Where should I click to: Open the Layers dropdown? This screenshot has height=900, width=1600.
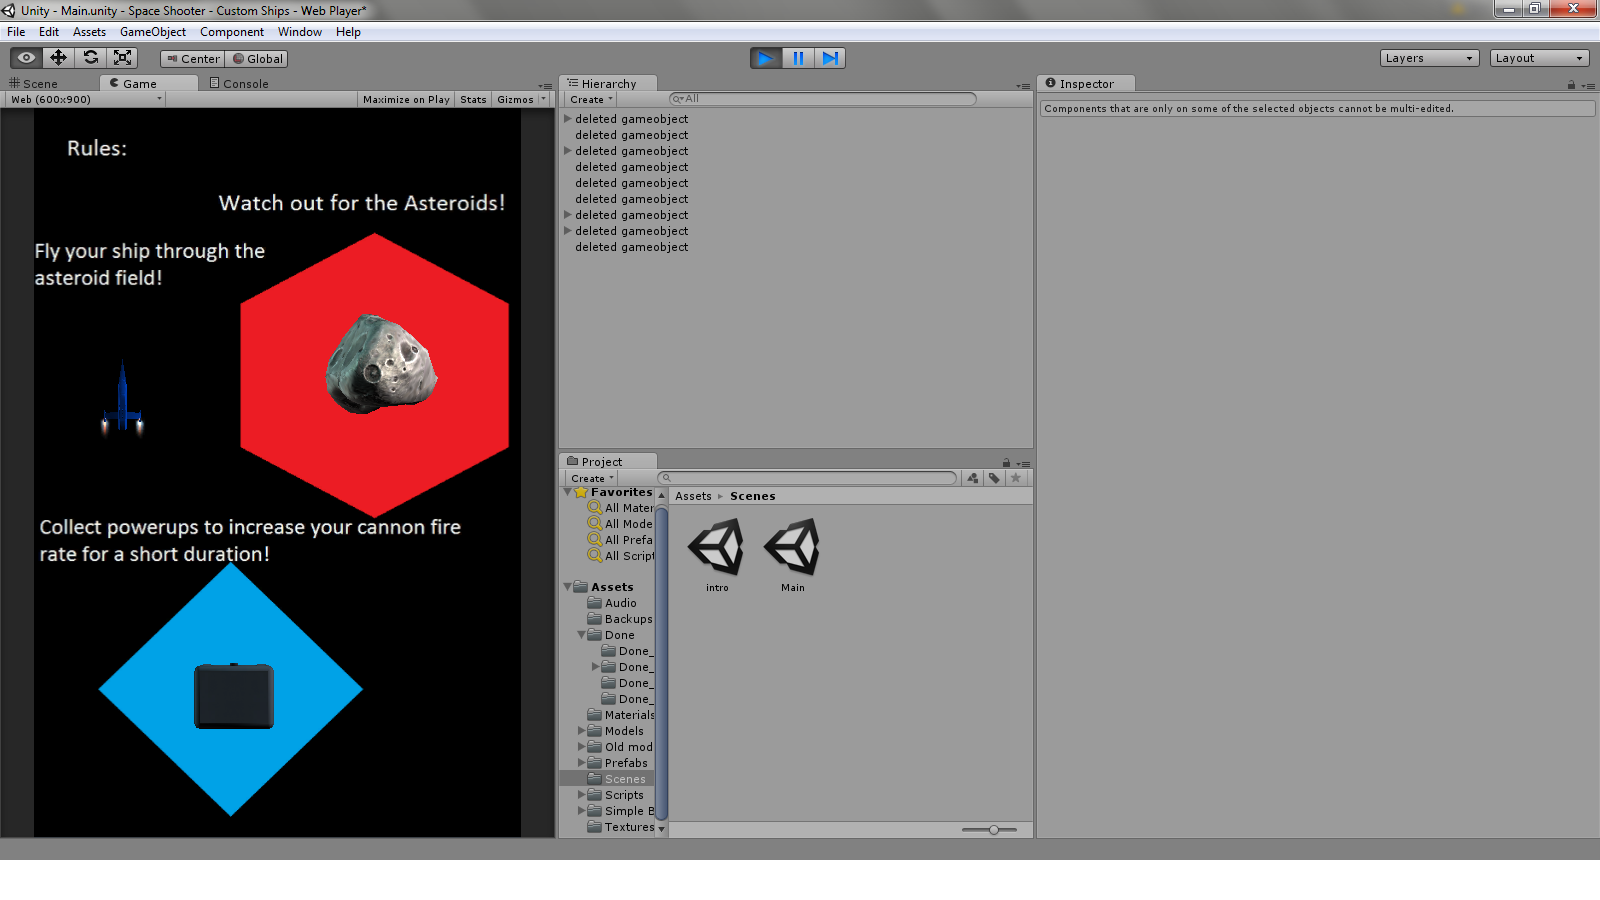coord(1428,57)
